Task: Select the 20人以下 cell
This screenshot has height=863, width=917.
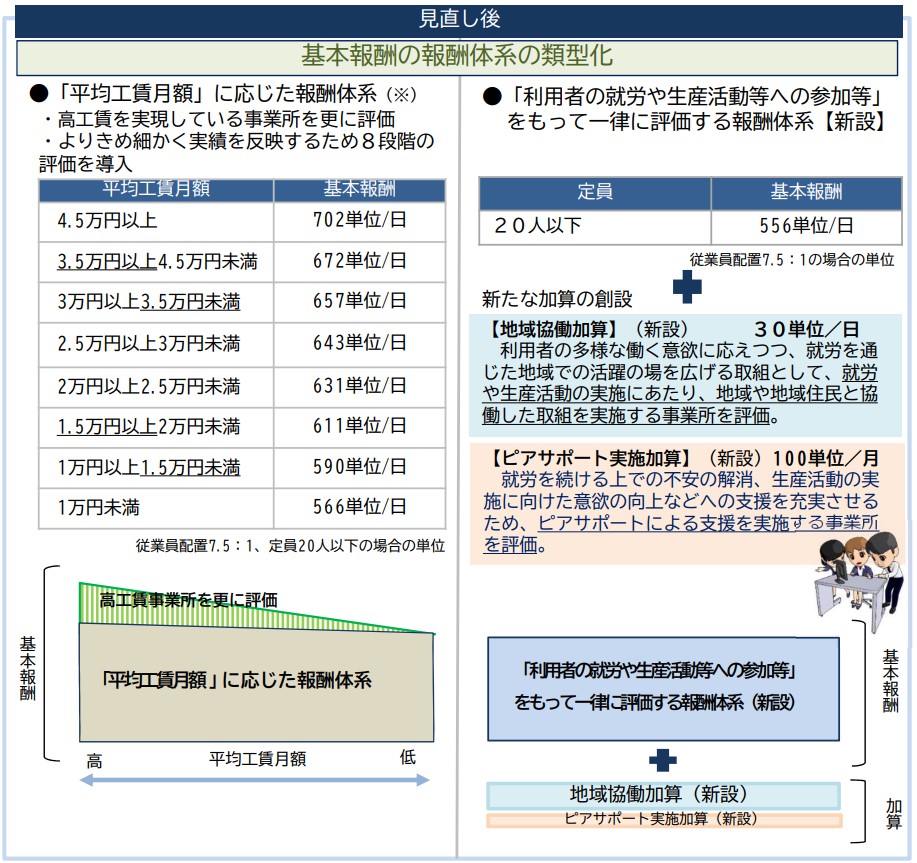Action: click(x=595, y=226)
